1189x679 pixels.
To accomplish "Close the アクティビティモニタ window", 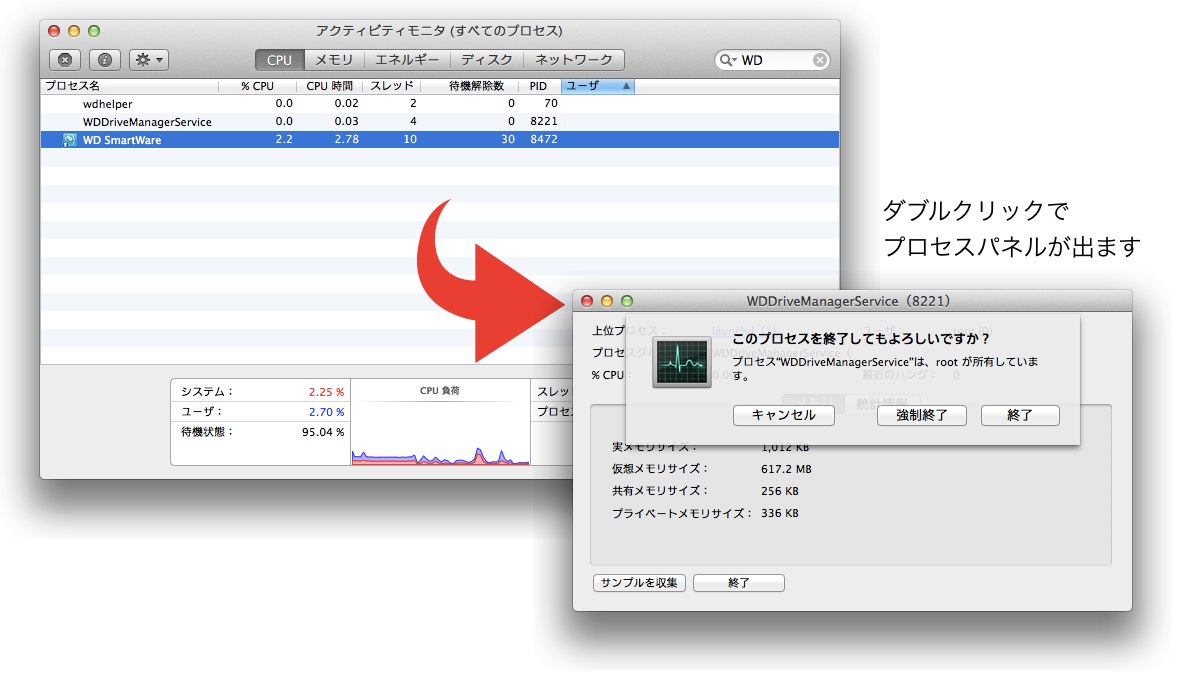I will pyautogui.click(x=54, y=31).
